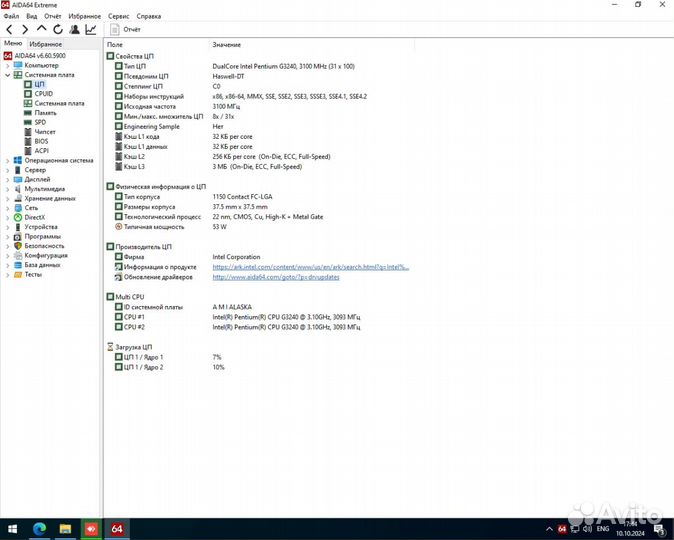
Task: Expand the Компьютер tree node
Action: click(x=8, y=65)
